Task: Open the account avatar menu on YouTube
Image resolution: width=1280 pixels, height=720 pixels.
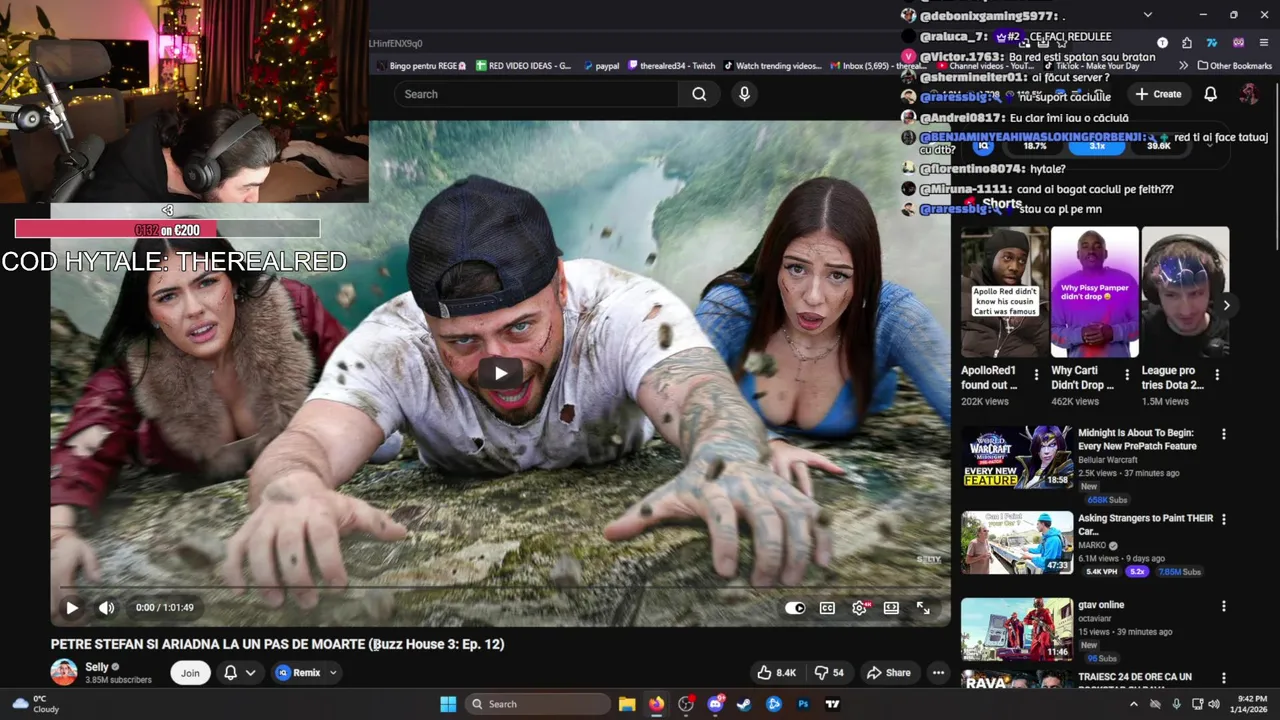Action: (x=1249, y=94)
